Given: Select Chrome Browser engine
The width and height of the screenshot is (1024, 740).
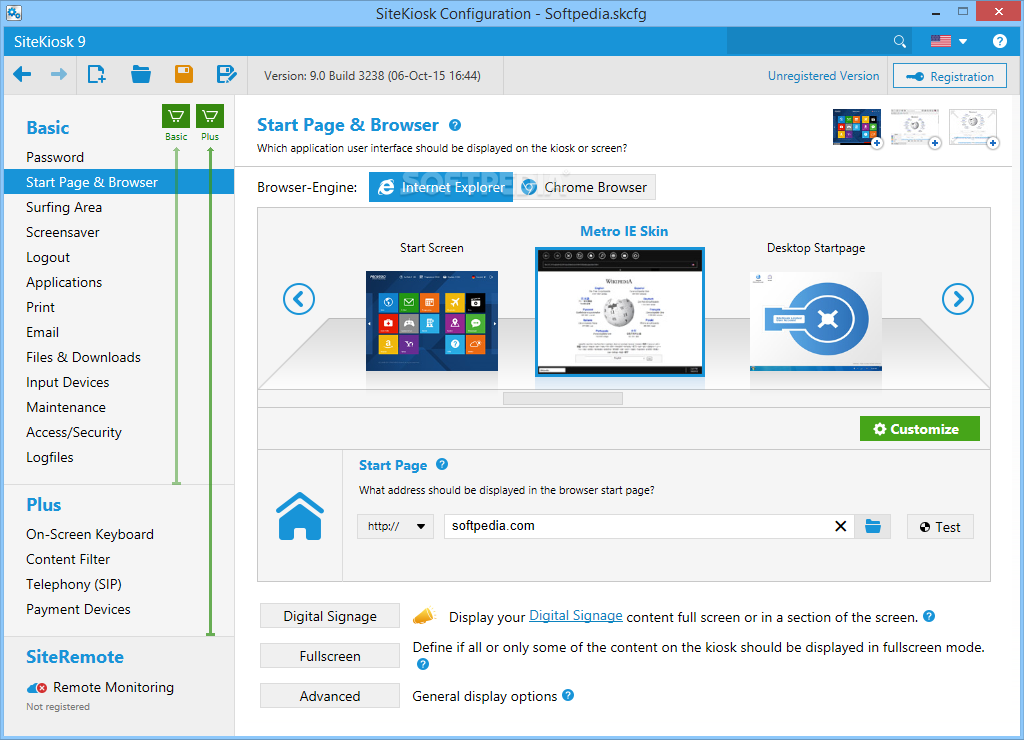Looking at the screenshot, I should (584, 187).
